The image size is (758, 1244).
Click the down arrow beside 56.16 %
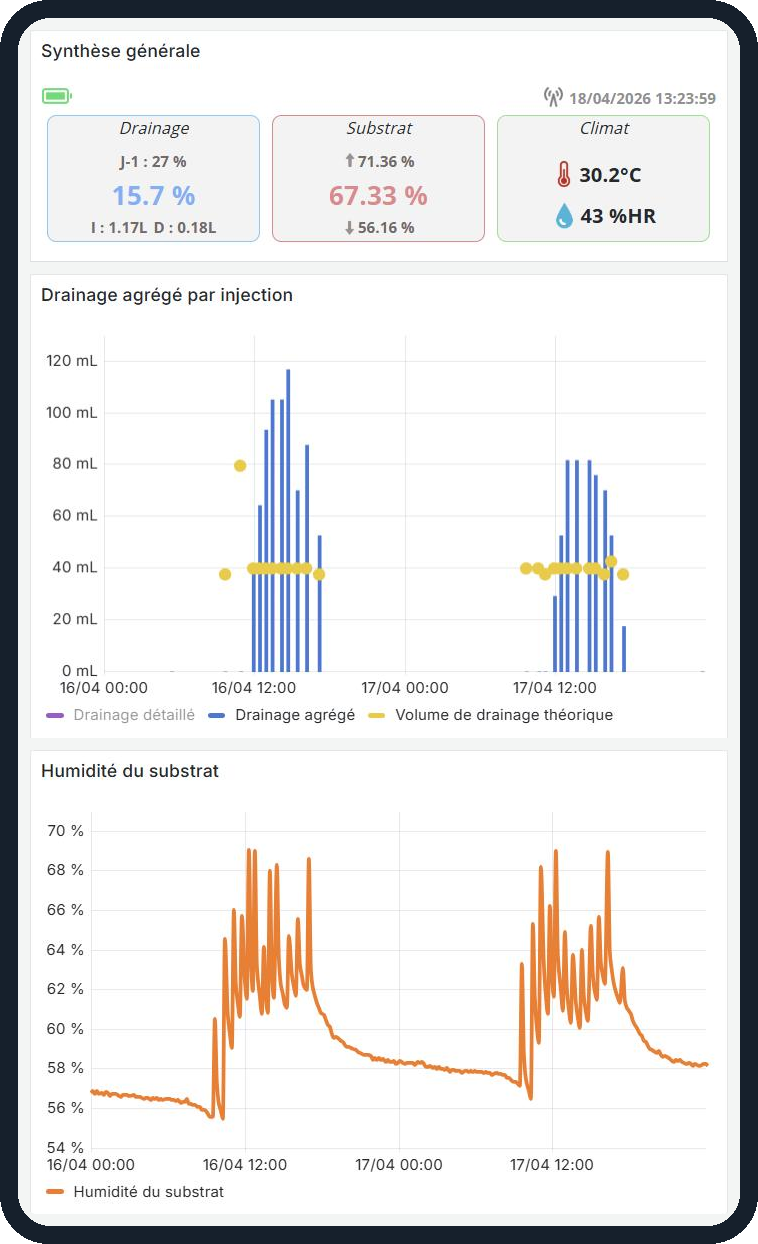tap(350, 227)
